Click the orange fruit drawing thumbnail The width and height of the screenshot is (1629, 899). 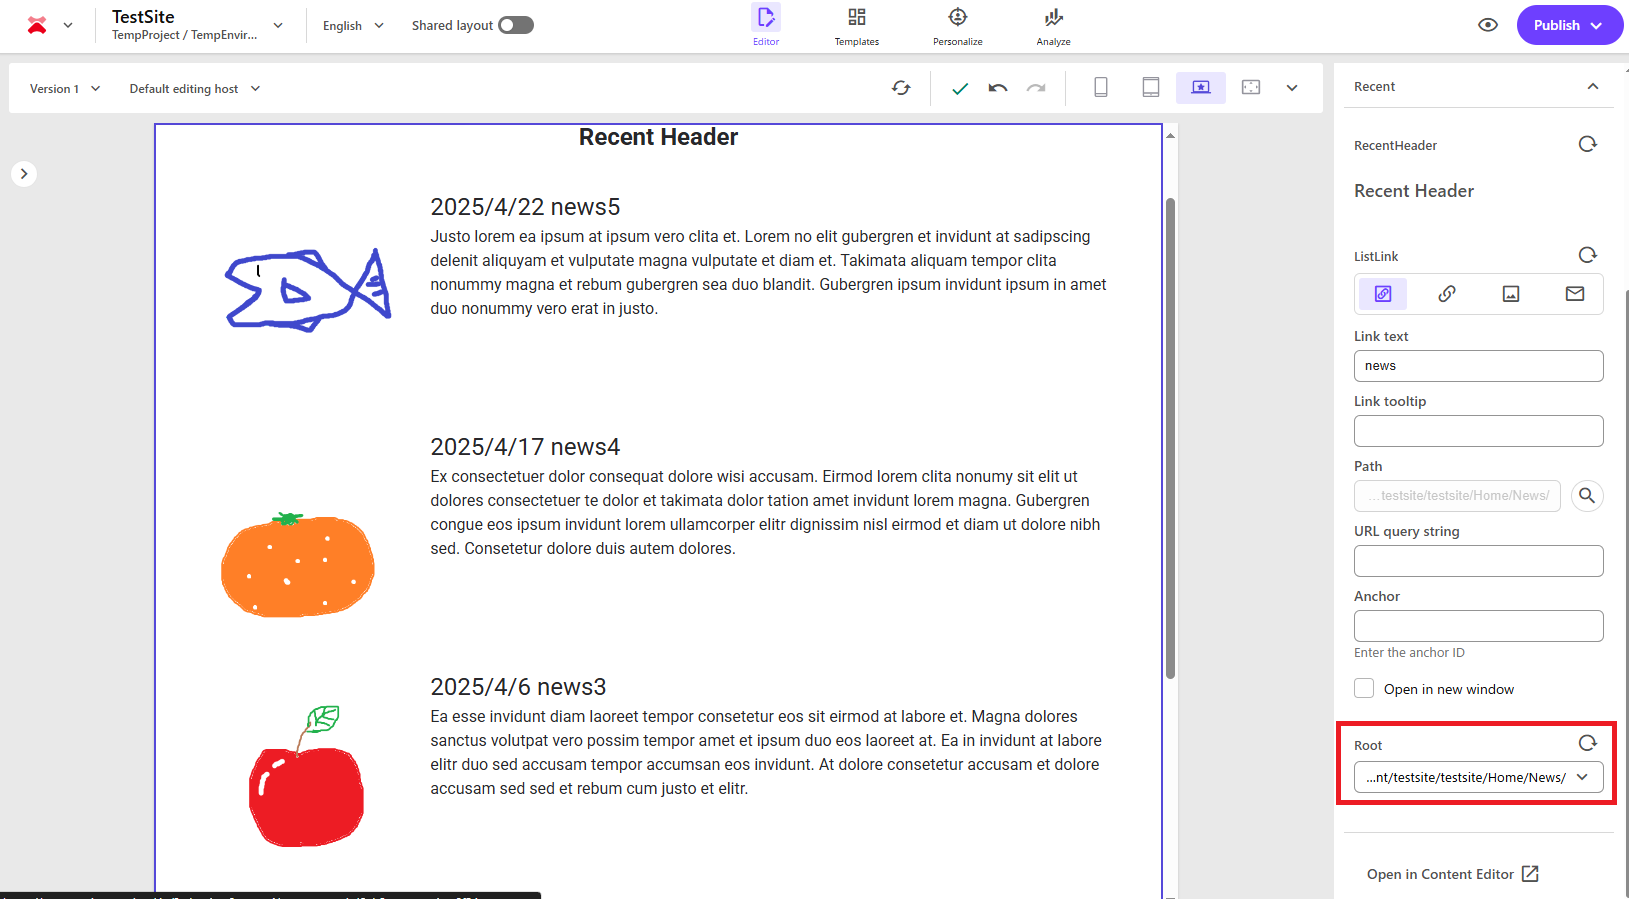298,565
